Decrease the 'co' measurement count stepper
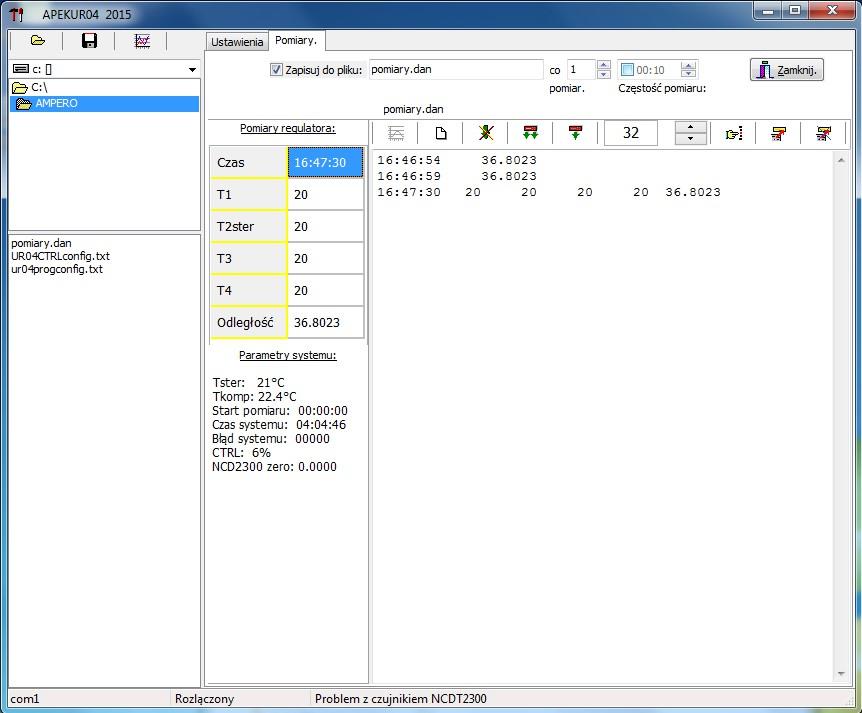 pyautogui.click(x=604, y=74)
